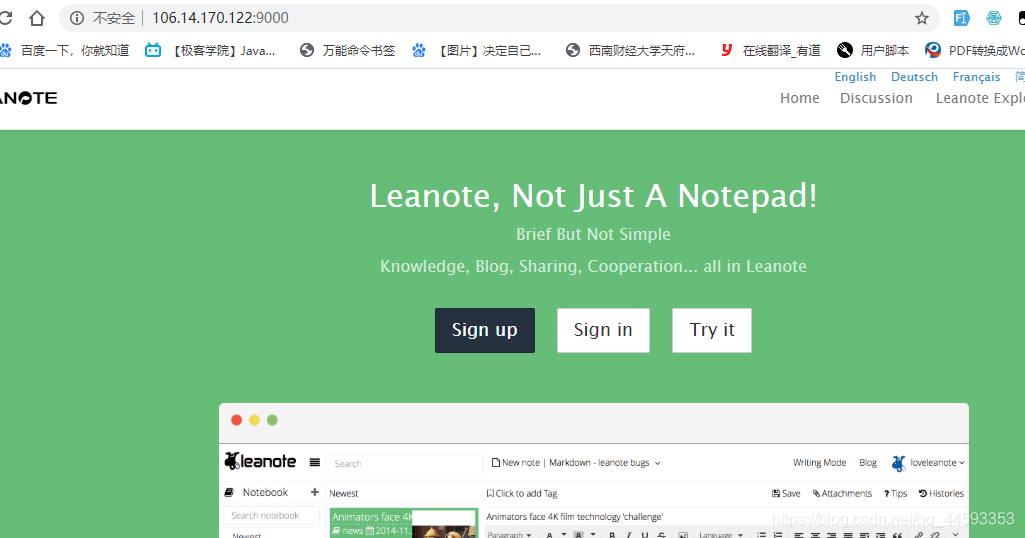The image size is (1025, 538).
Task: Click the address bar URL 106.14.170.122:9000
Action: coord(220,18)
